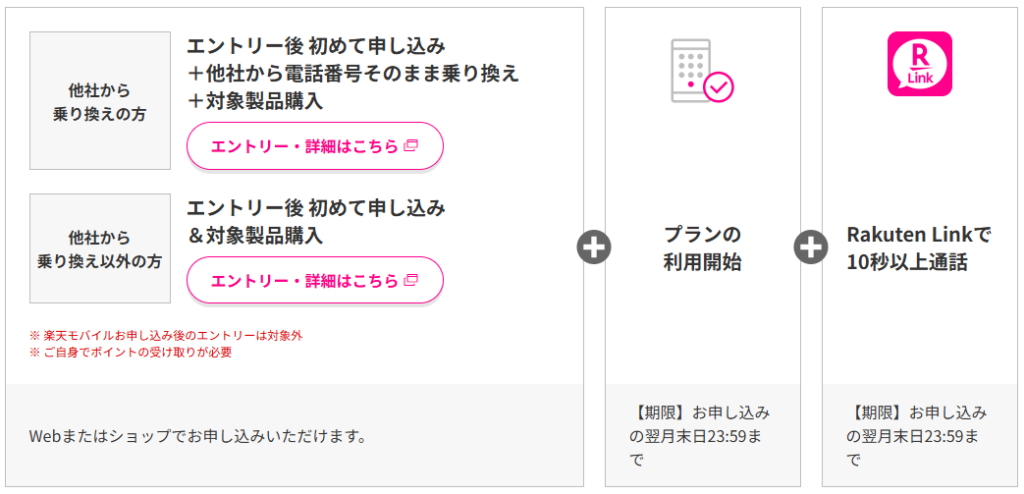Open エントリー・詳細はこちら for 他社から乗り換えの方
The image size is (1024, 494).
tap(315, 146)
